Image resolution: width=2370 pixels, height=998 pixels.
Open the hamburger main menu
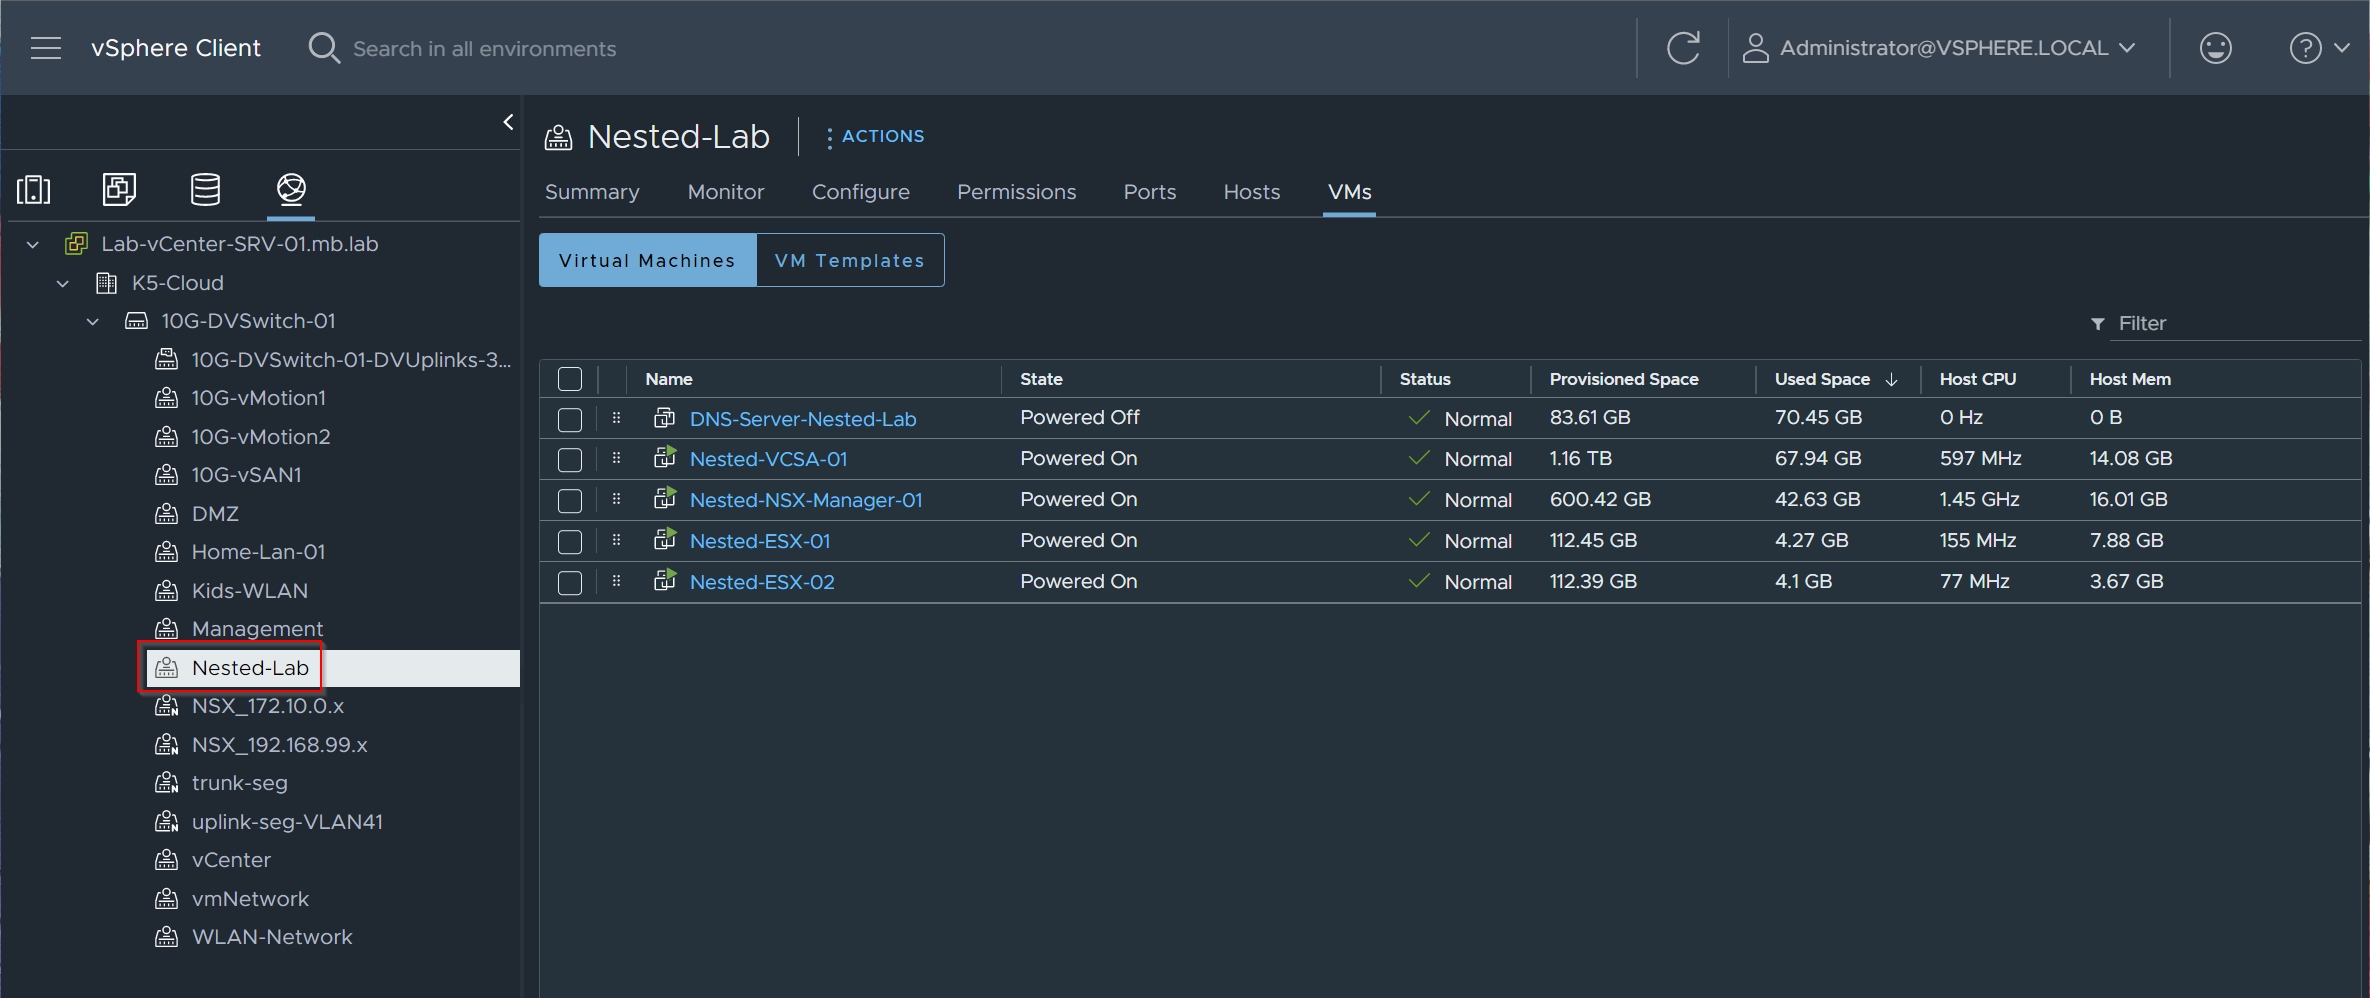tap(46, 48)
